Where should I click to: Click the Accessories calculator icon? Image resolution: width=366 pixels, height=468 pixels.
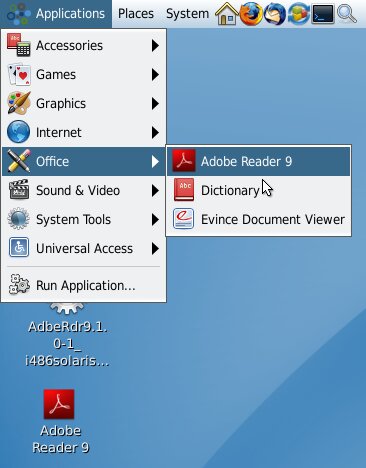click(x=19, y=45)
